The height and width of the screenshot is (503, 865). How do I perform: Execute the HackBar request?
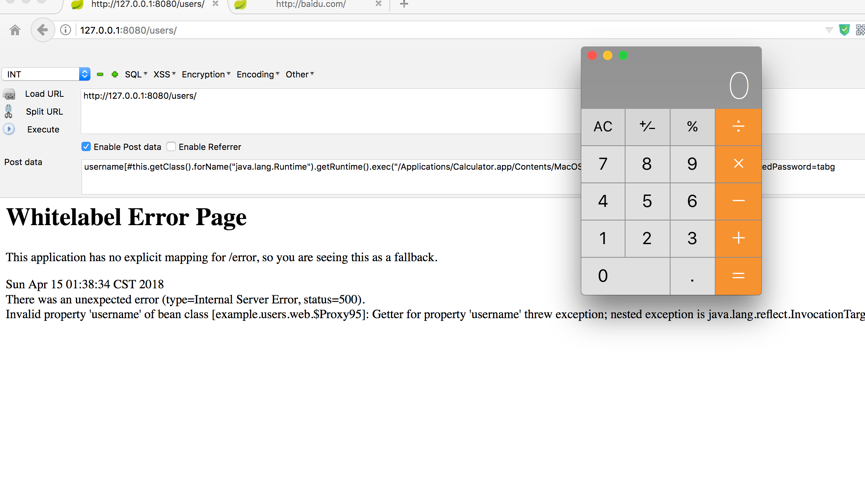point(43,130)
